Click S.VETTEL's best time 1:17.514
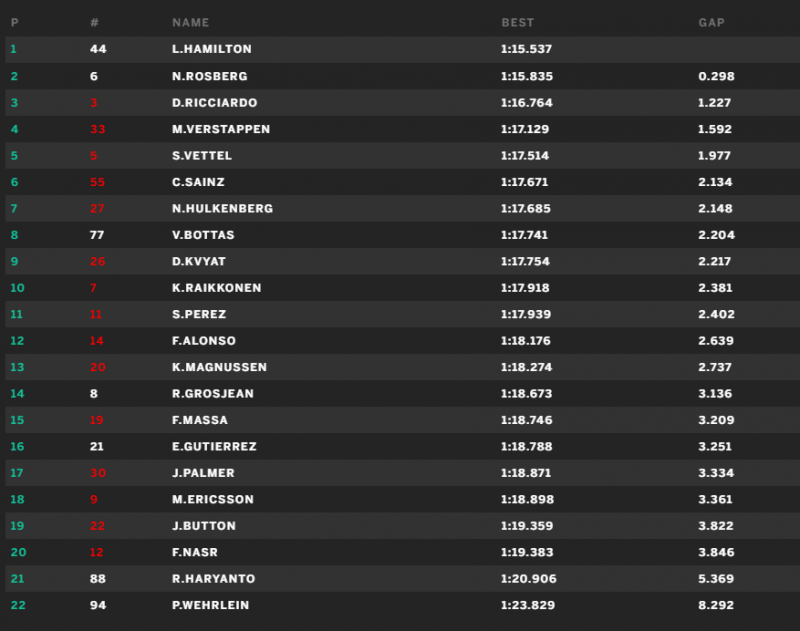Screen dimensions: 800x631 point(525,156)
